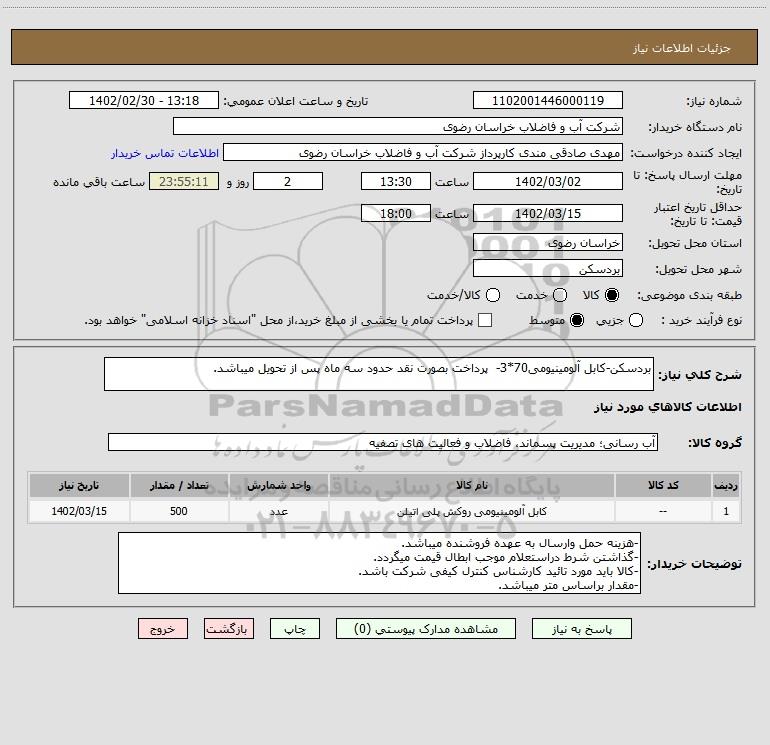This screenshot has width=770, height=745.
Task: Click the توضیحات خریدار notes box
Action: click(x=379, y=563)
